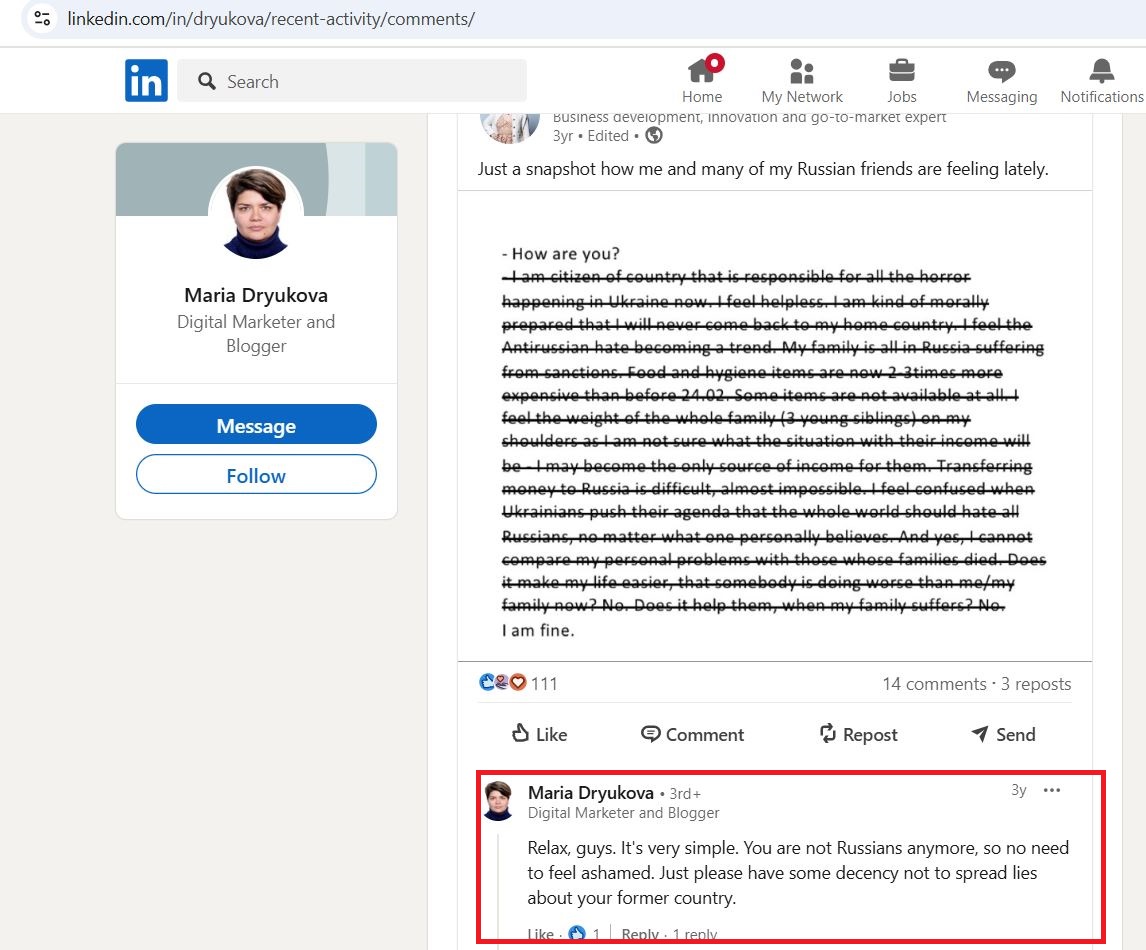Click the "3rd+" connection degree label
This screenshot has height=950, width=1146.
pyautogui.click(x=685, y=794)
